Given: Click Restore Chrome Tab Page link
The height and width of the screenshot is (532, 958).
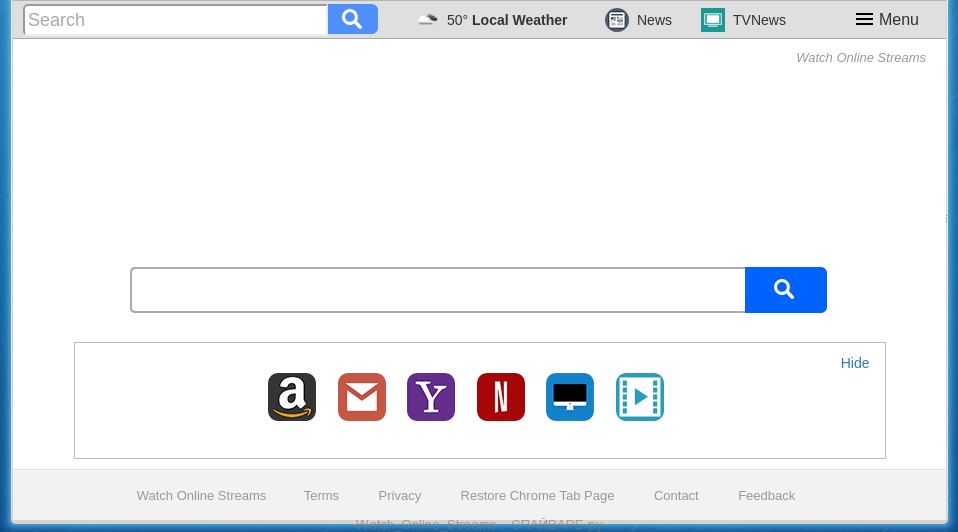Looking at the screenshot, I should click(x=537, y=496).
